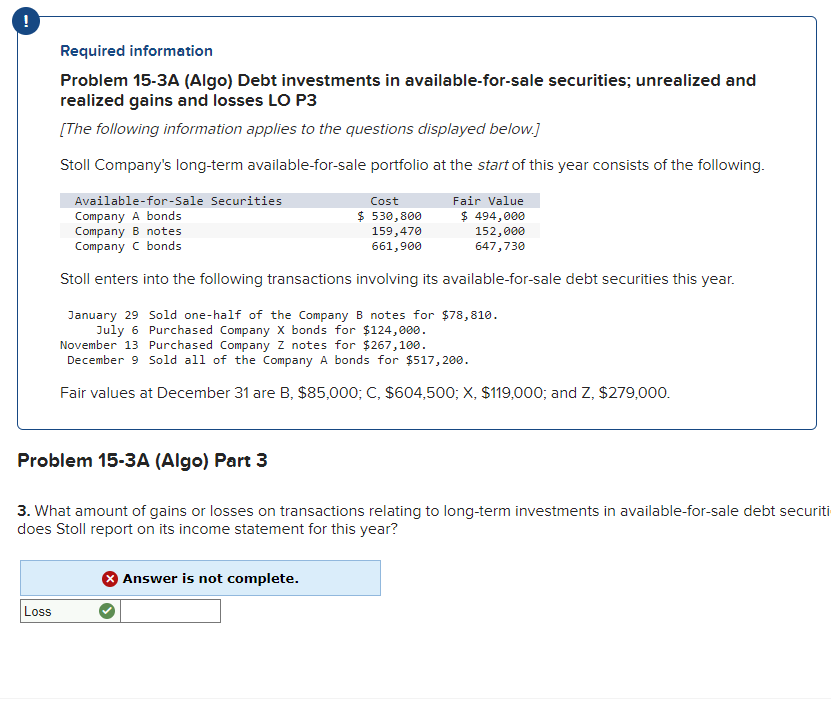Click the 647,730 fair value

pos(500,246)
